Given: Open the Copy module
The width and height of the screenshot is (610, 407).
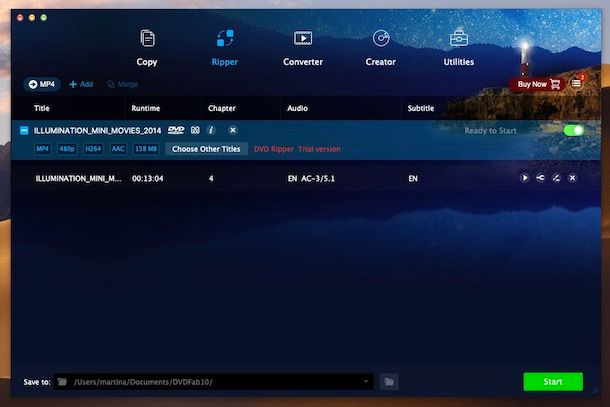Looking at the screenshot, I should point(147,48).
